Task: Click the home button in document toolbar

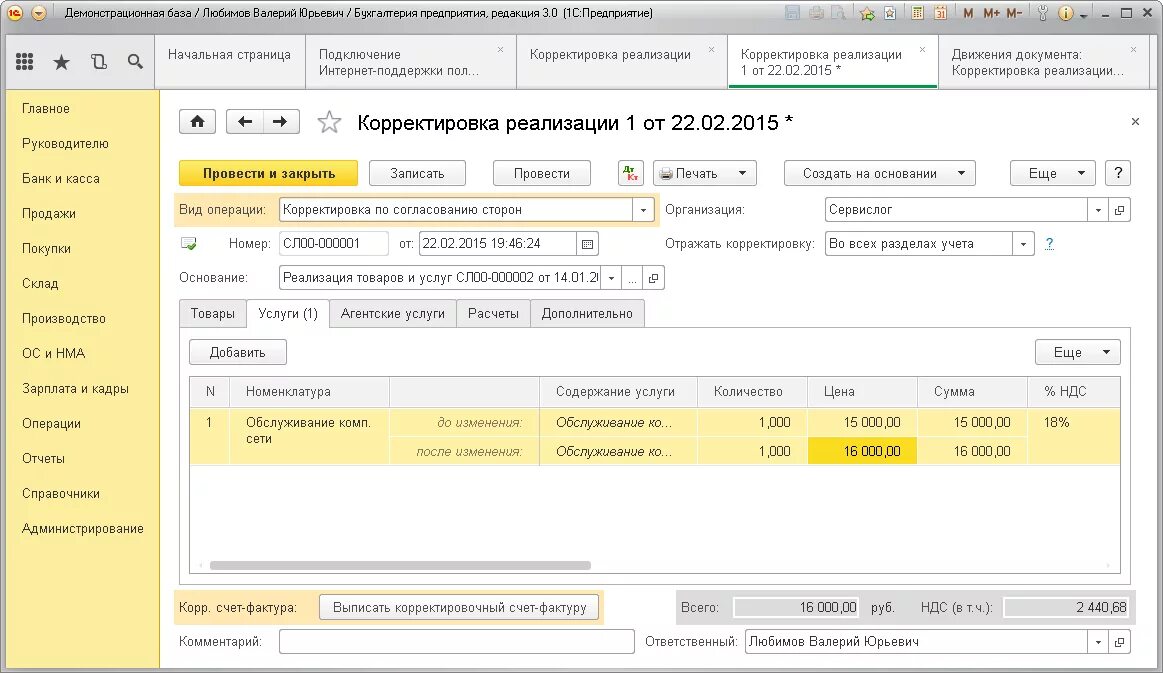Action: point(197,122)
